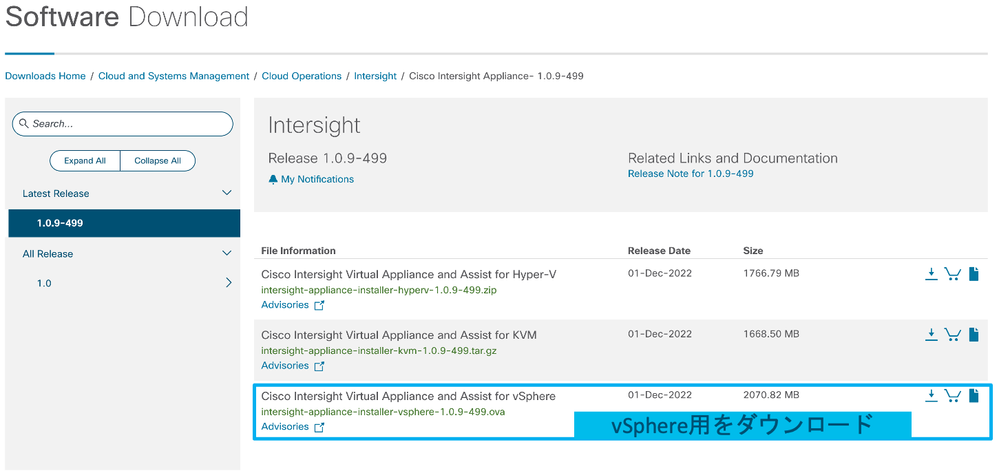
Task: Click intersight-appliance-installer-kvm-1.0.9-499.tar.gz filename
Action: click(380, 351)
